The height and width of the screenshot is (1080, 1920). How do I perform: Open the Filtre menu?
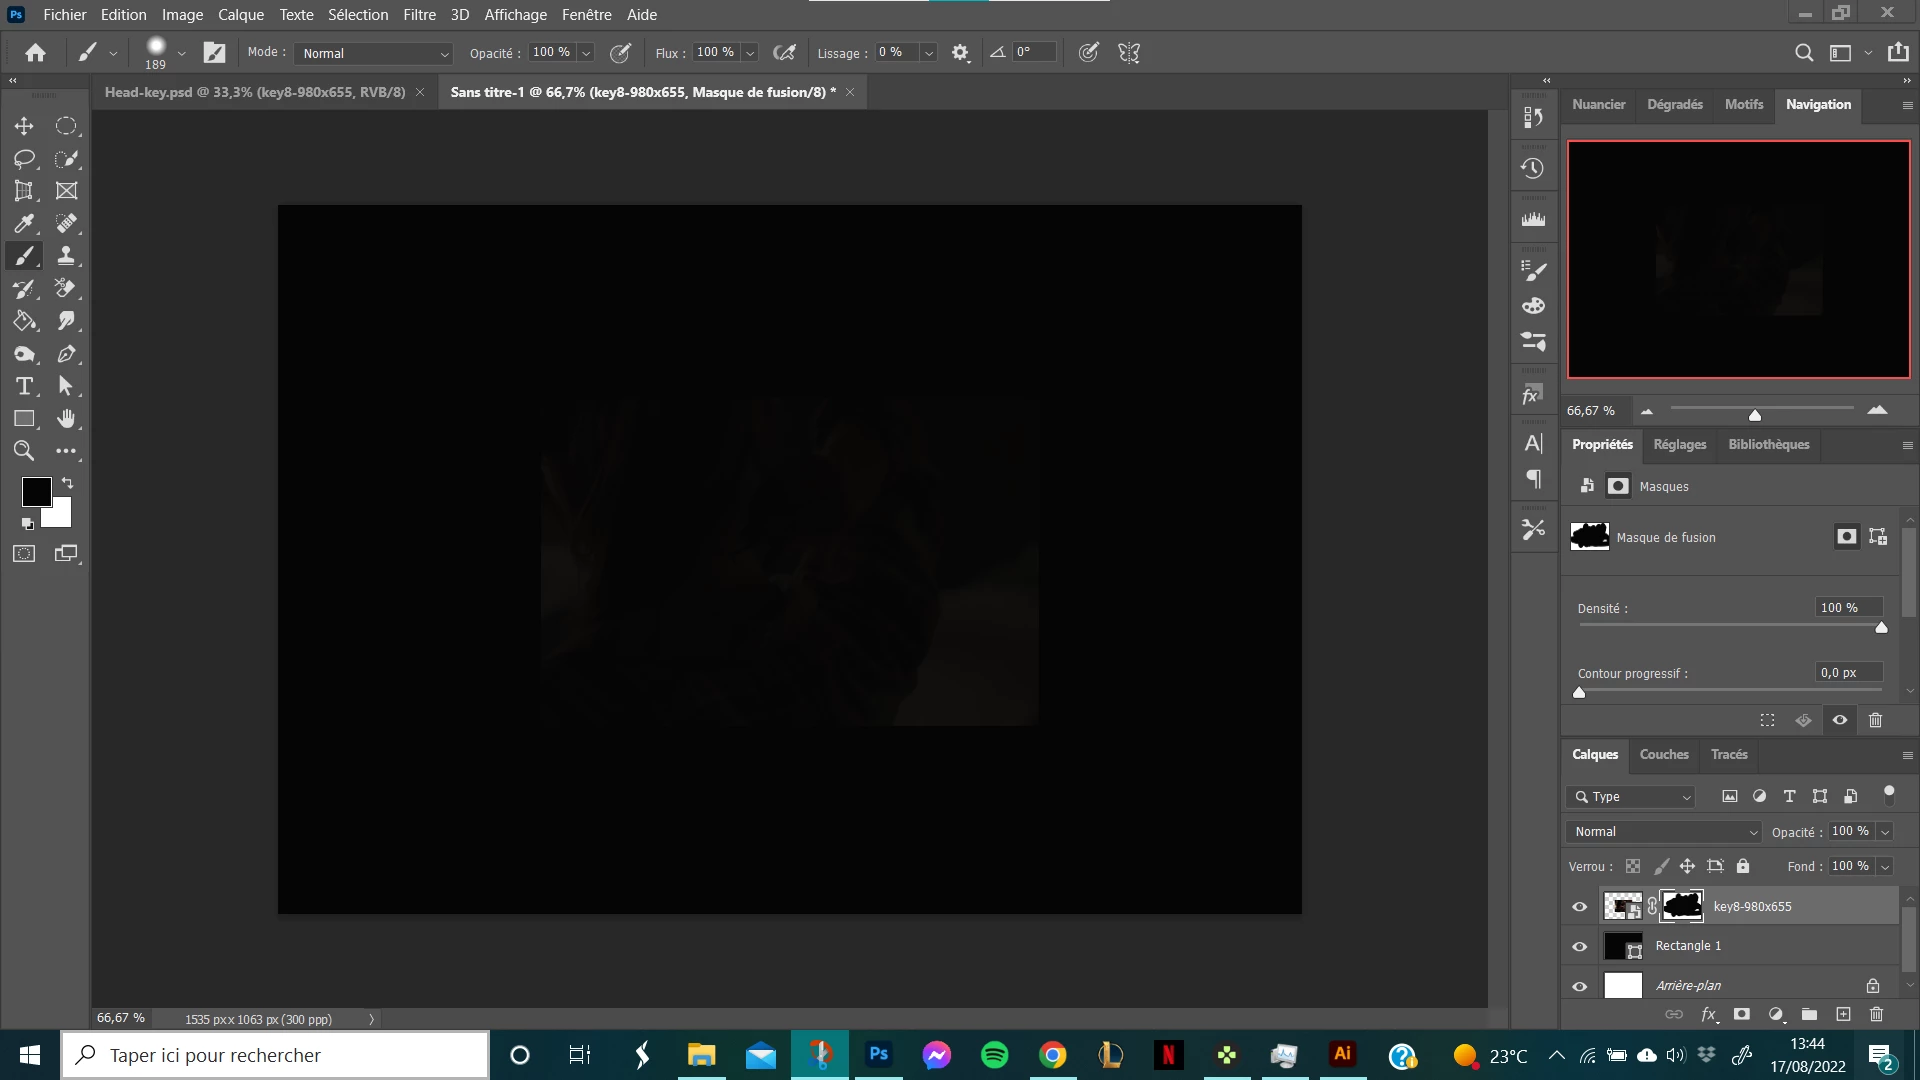[x=419, y=15]
